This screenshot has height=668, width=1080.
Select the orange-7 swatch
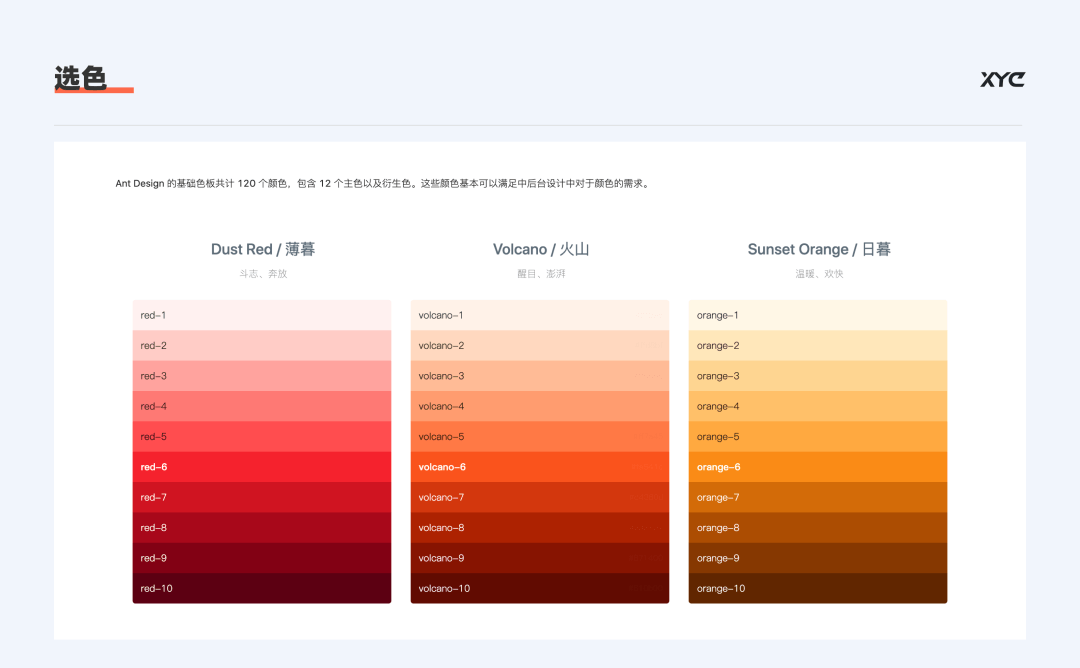click(818, 497)
